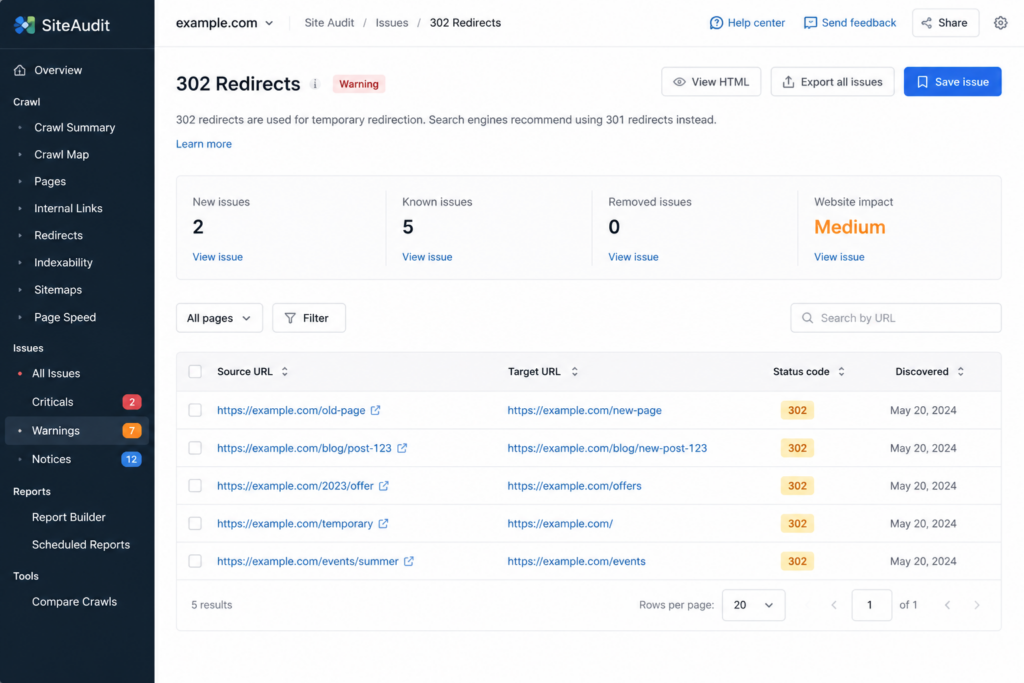Go to next page arrow in pagination
This screenshot has width=1024, height=683.
[x=977, y=605]
